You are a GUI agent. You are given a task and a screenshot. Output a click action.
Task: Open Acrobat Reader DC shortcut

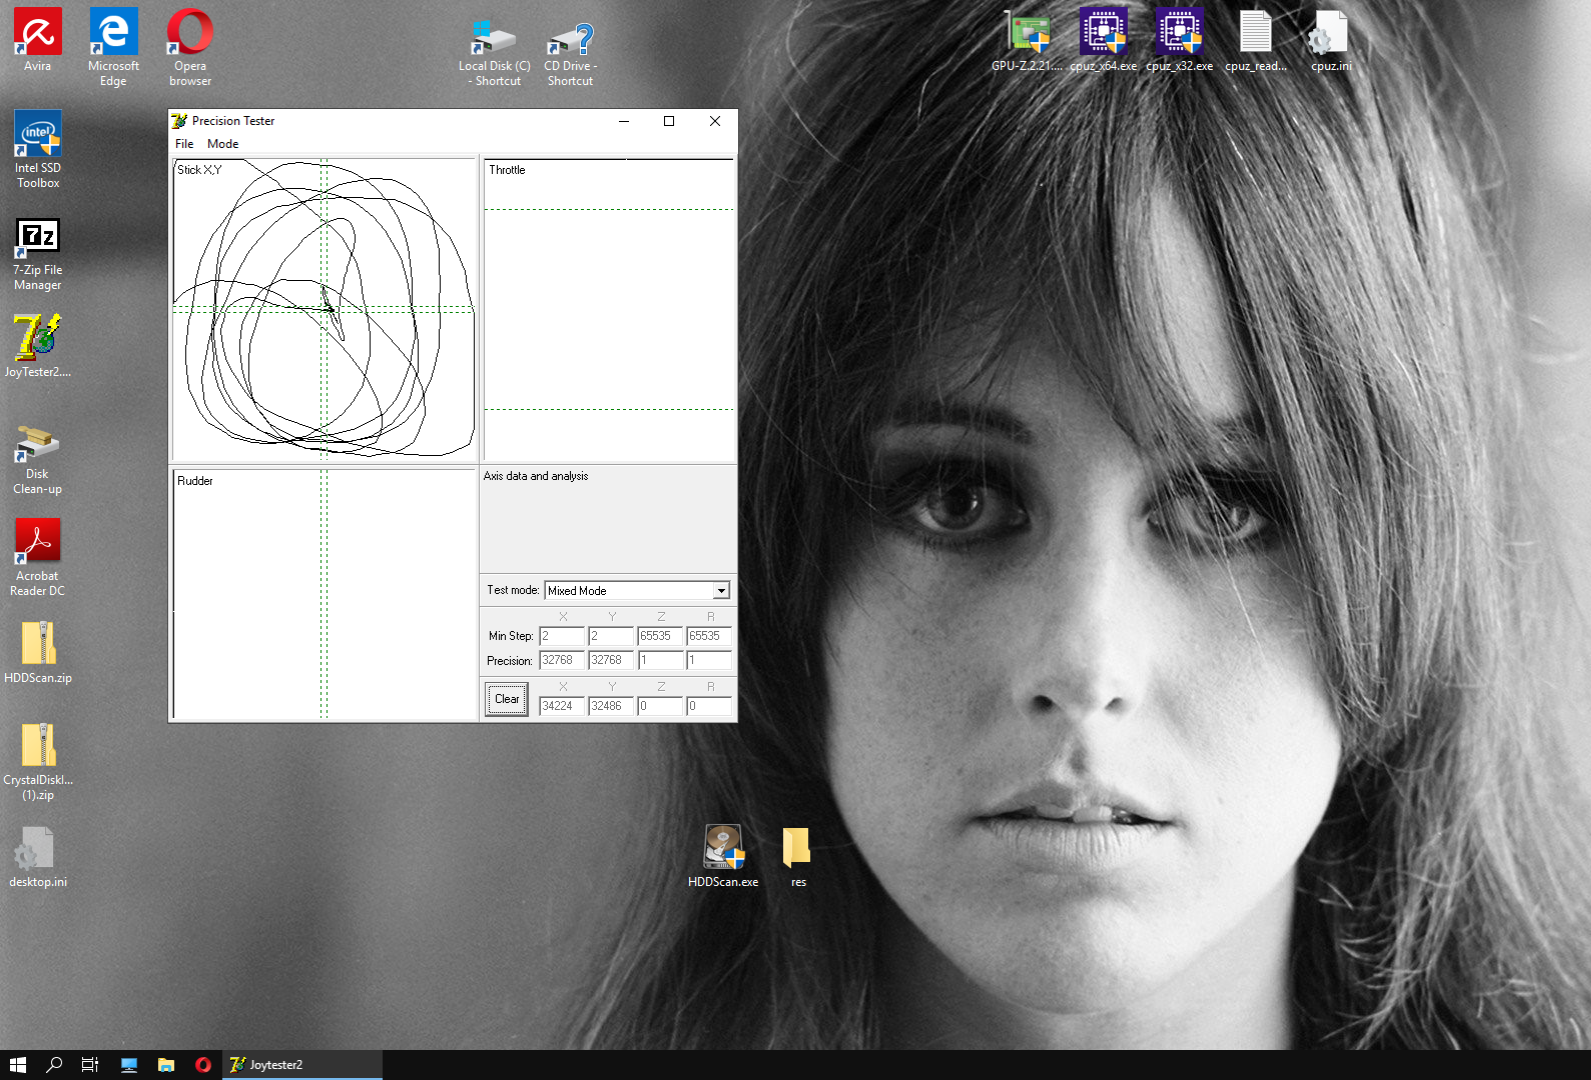(x=37, y=544)
